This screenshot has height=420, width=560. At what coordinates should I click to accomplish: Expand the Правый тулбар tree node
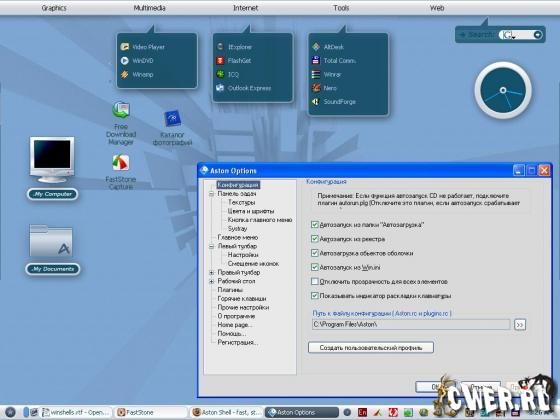point(211,272)
